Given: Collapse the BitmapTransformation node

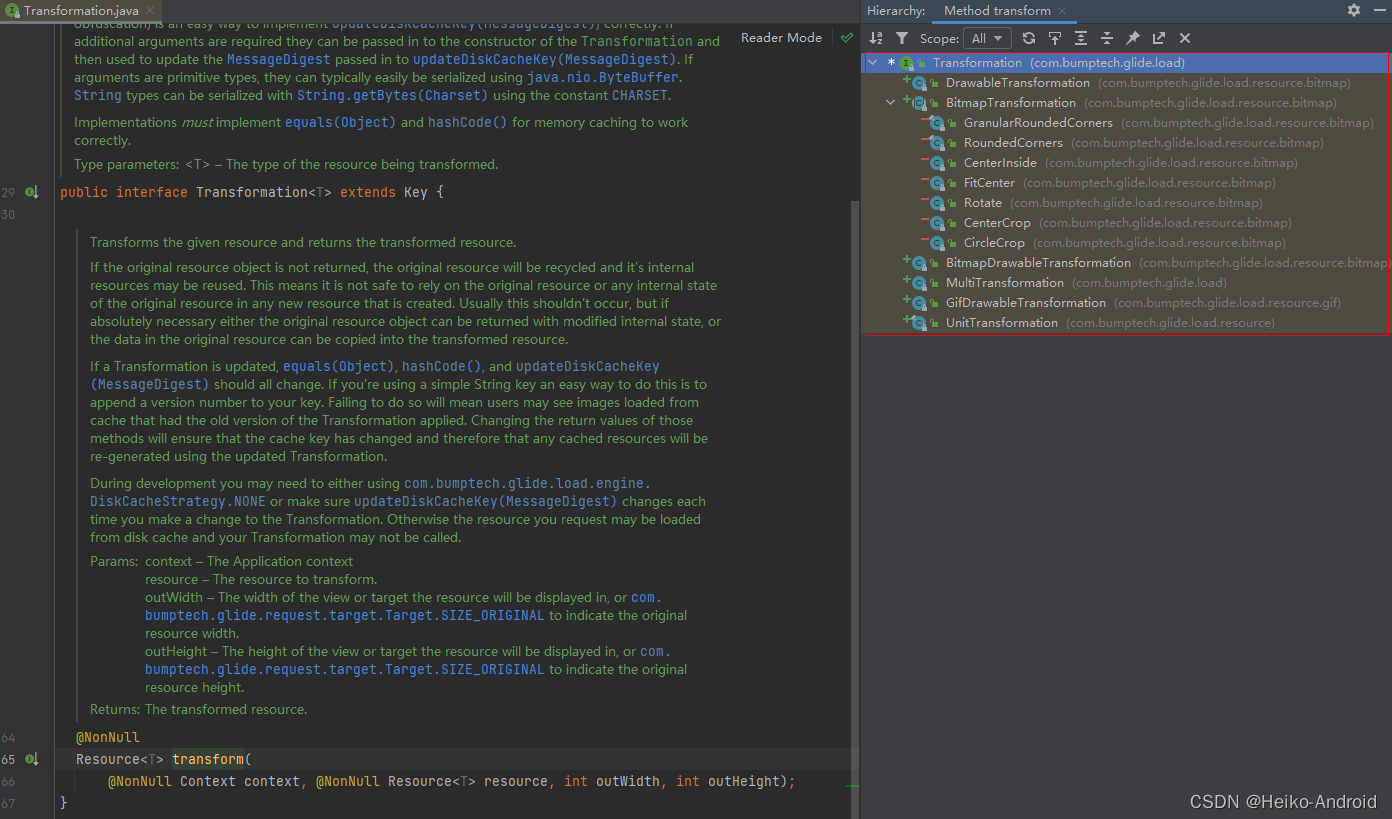Looking at the screenshot, I should click(891, 102).
